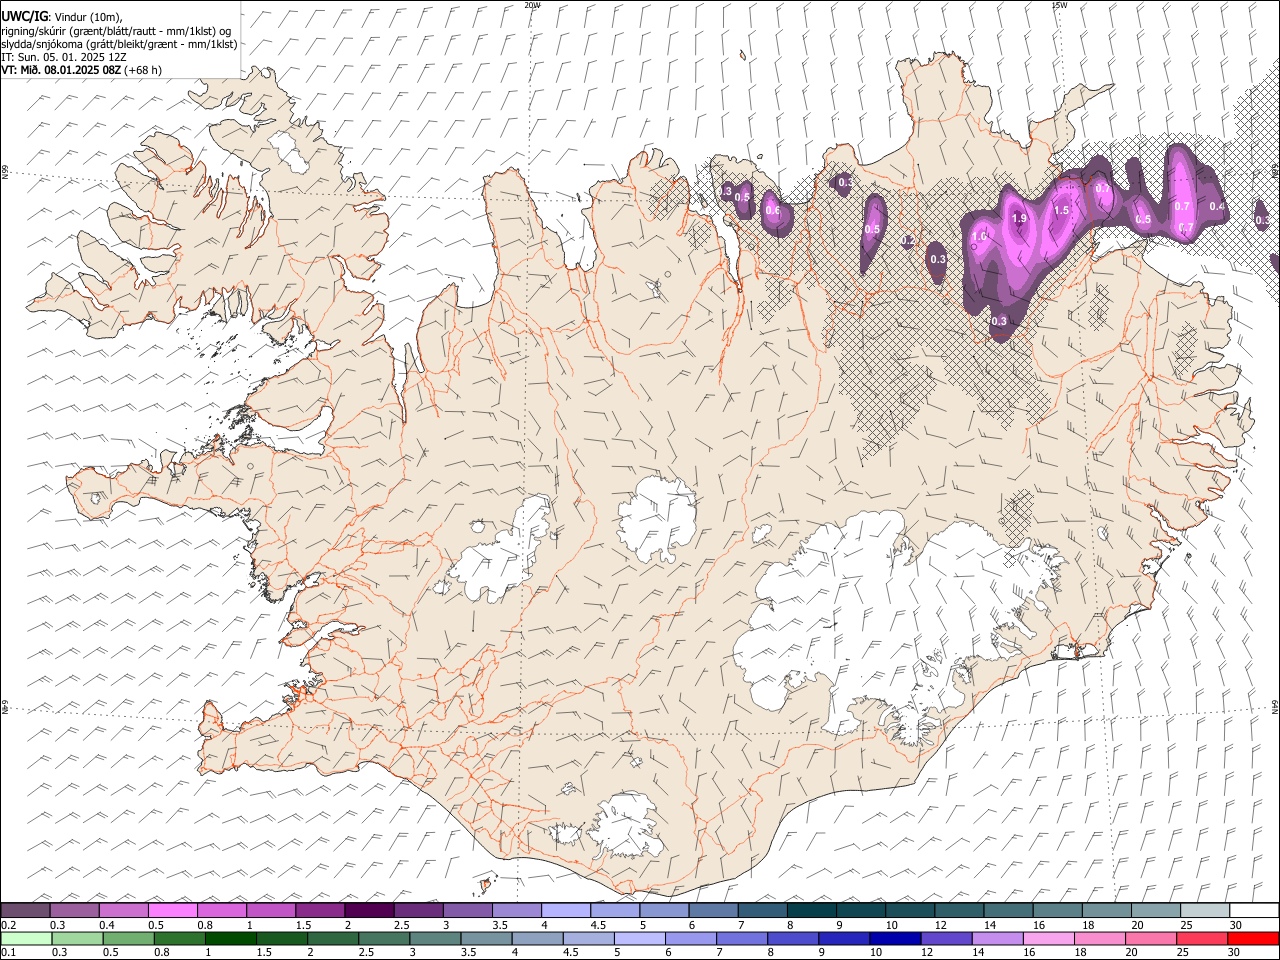Click the 1.9 snowfall value label
The width and height of the screenshot is (1280, 960).
coord(1019,218)
